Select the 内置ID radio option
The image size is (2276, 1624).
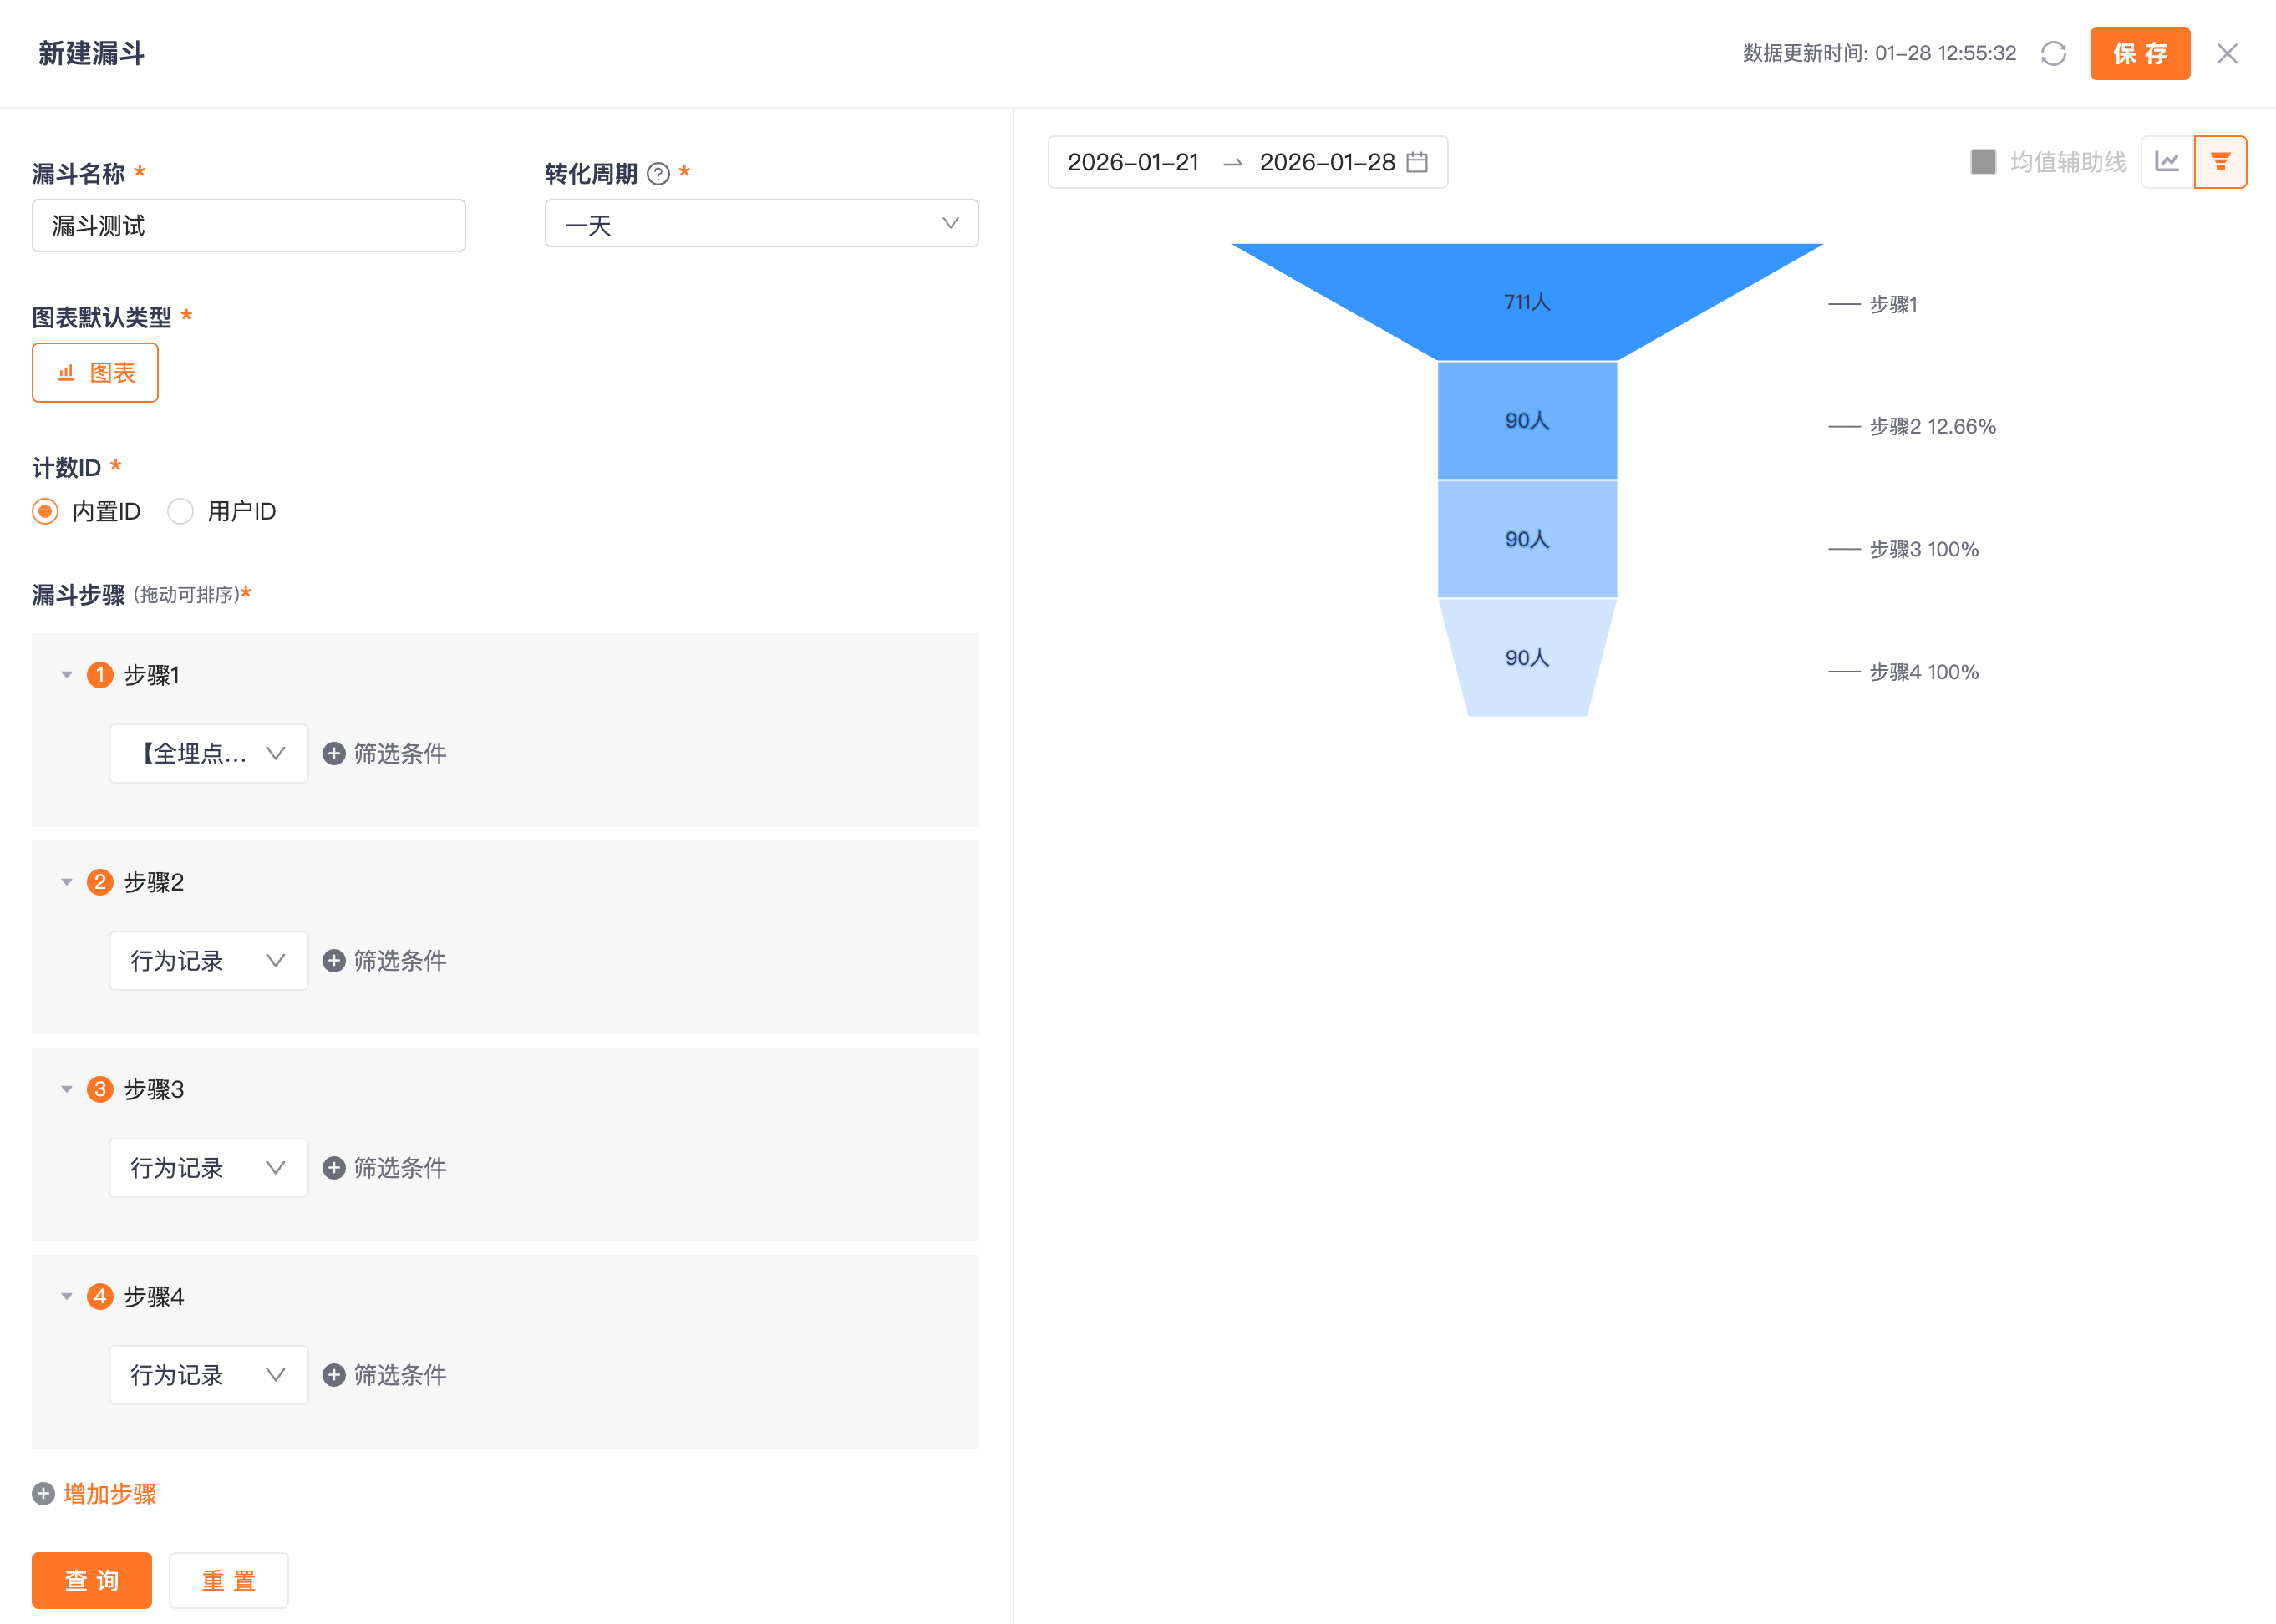coord(45,512)
